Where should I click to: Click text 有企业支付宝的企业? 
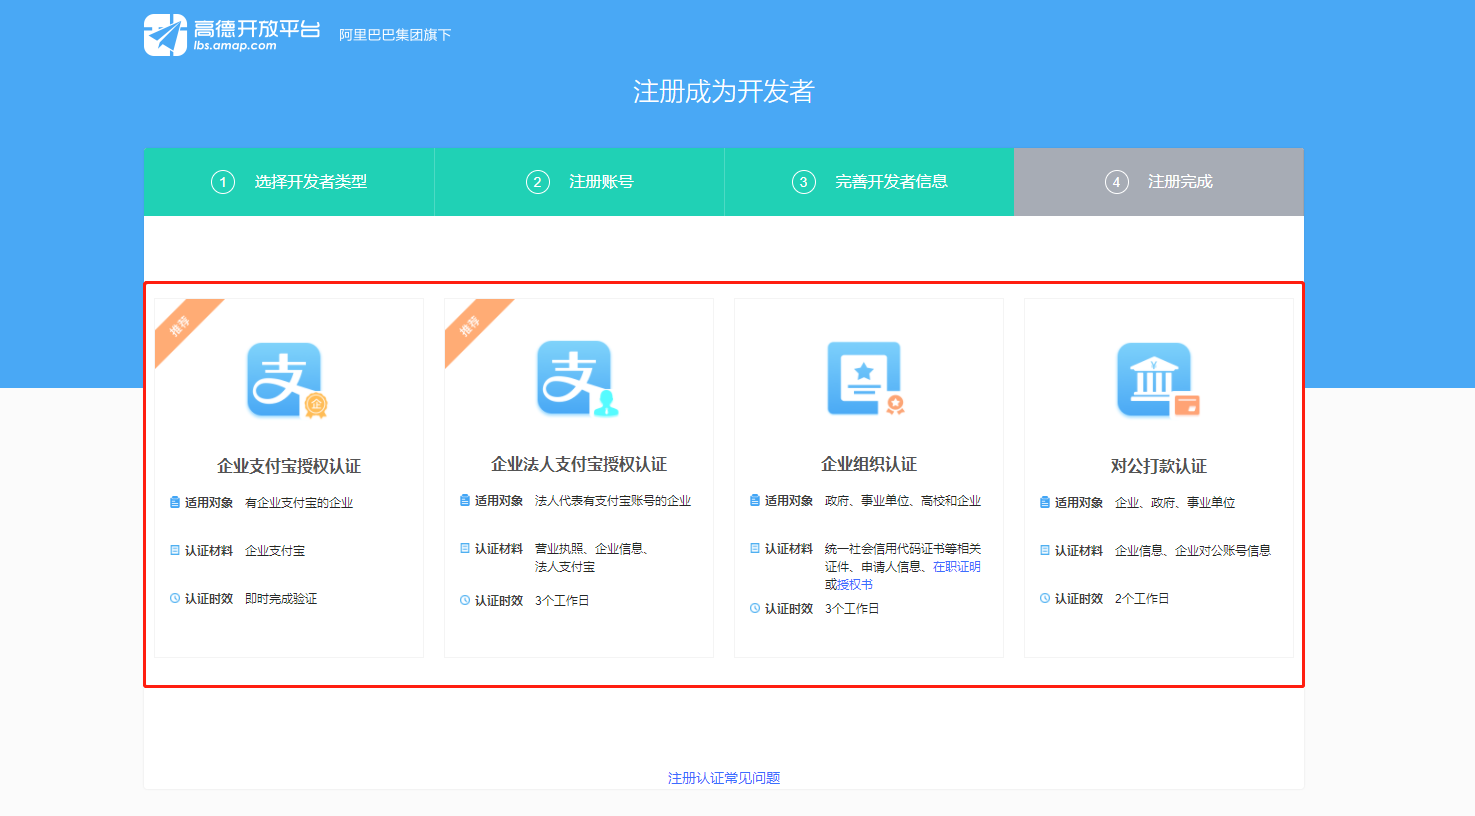click(x=299, y=503)
